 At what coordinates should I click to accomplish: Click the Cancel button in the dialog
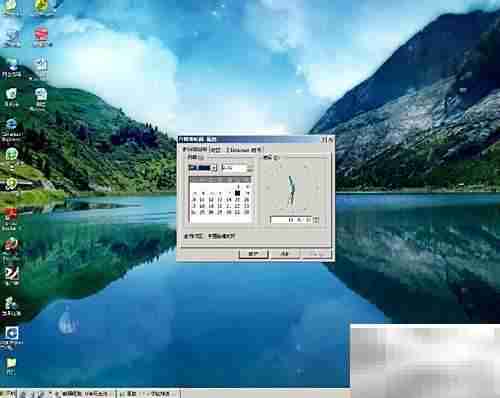point(285,254)
